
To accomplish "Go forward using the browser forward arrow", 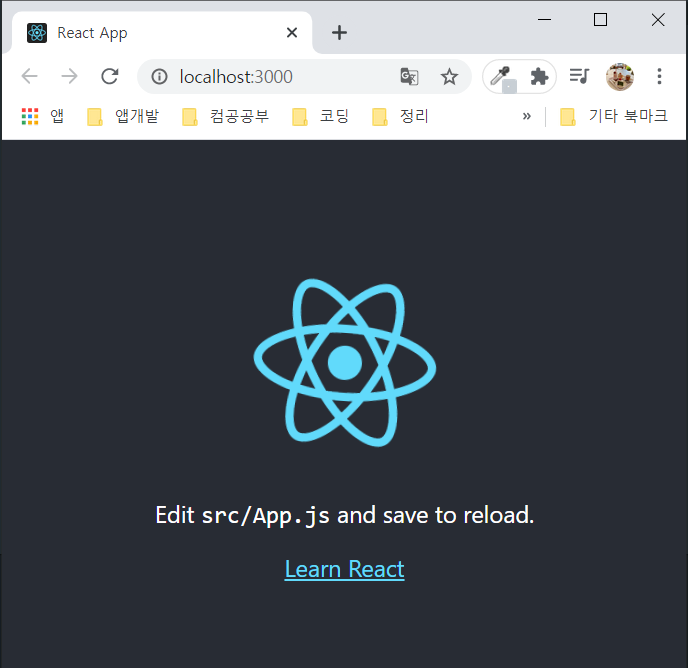I will coord(69,76).
